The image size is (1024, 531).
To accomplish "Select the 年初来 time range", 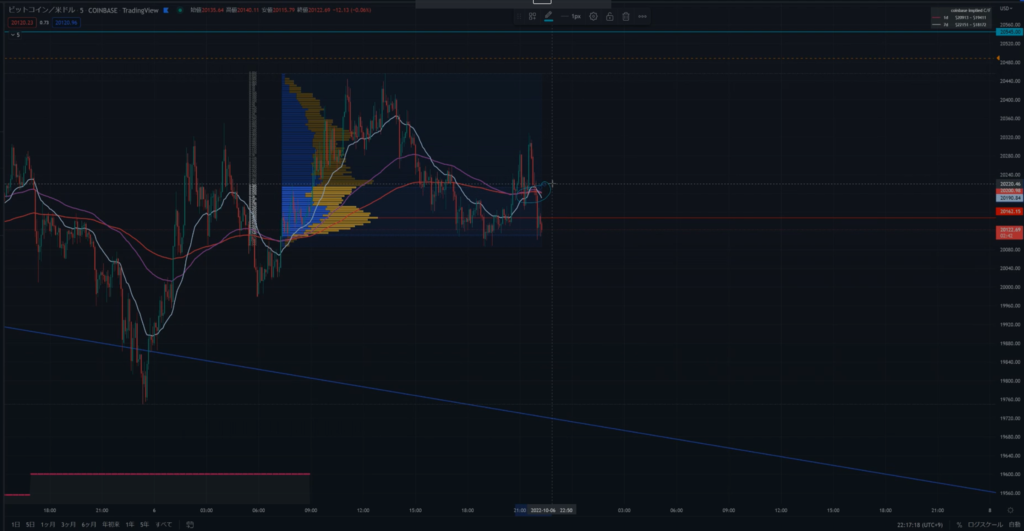I will coord(110,524).
